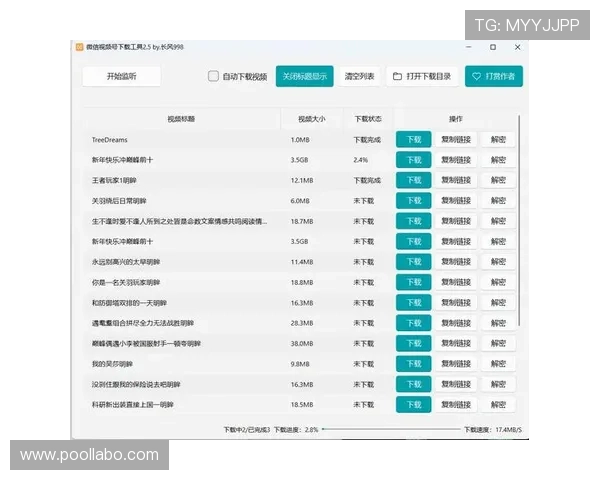Click 下载 for the 6.0MB video

pos(414,201)
